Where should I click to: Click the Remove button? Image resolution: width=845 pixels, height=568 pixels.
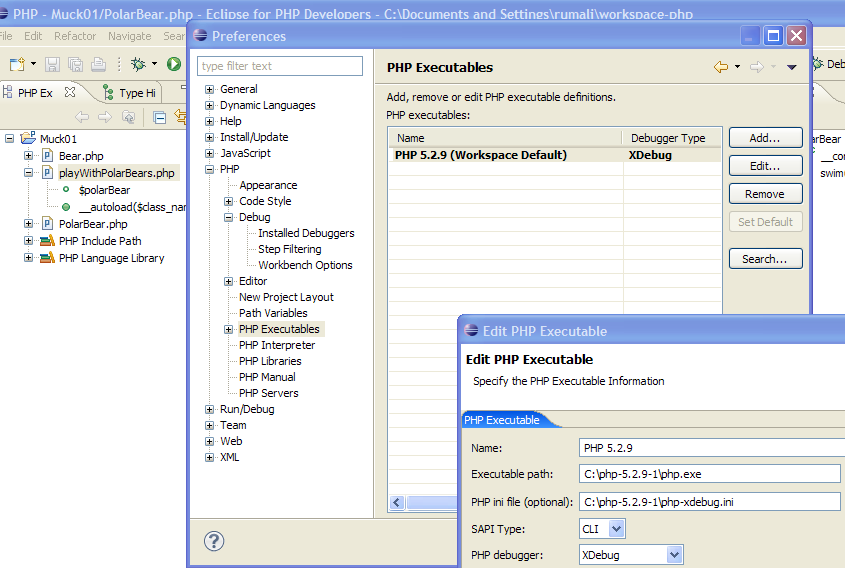pos(765,194)
